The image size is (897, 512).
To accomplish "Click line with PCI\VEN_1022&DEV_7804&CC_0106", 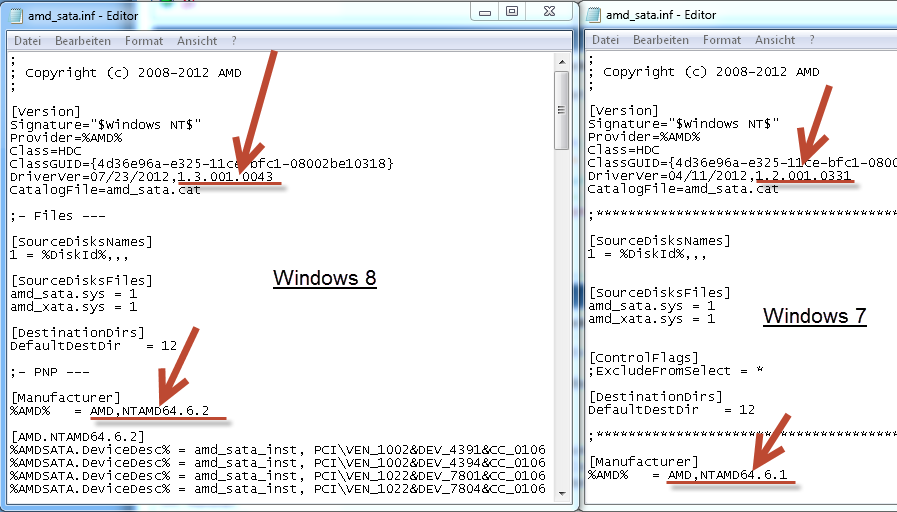I will tap(277, 489).
